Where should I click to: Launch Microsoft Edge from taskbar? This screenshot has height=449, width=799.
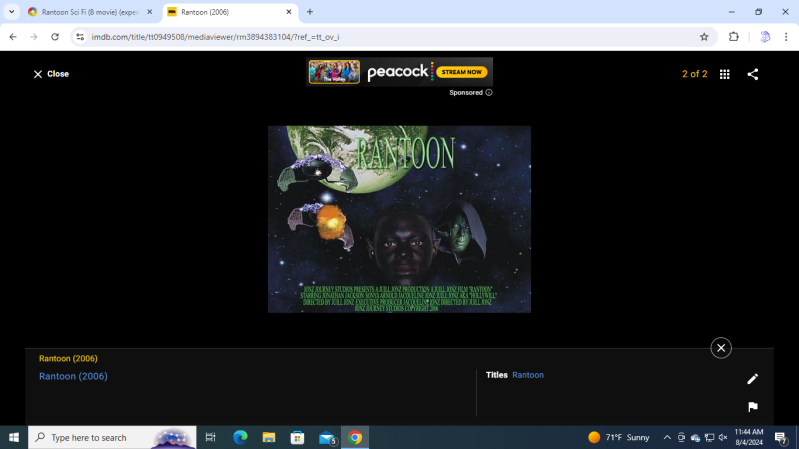[240, 437]
